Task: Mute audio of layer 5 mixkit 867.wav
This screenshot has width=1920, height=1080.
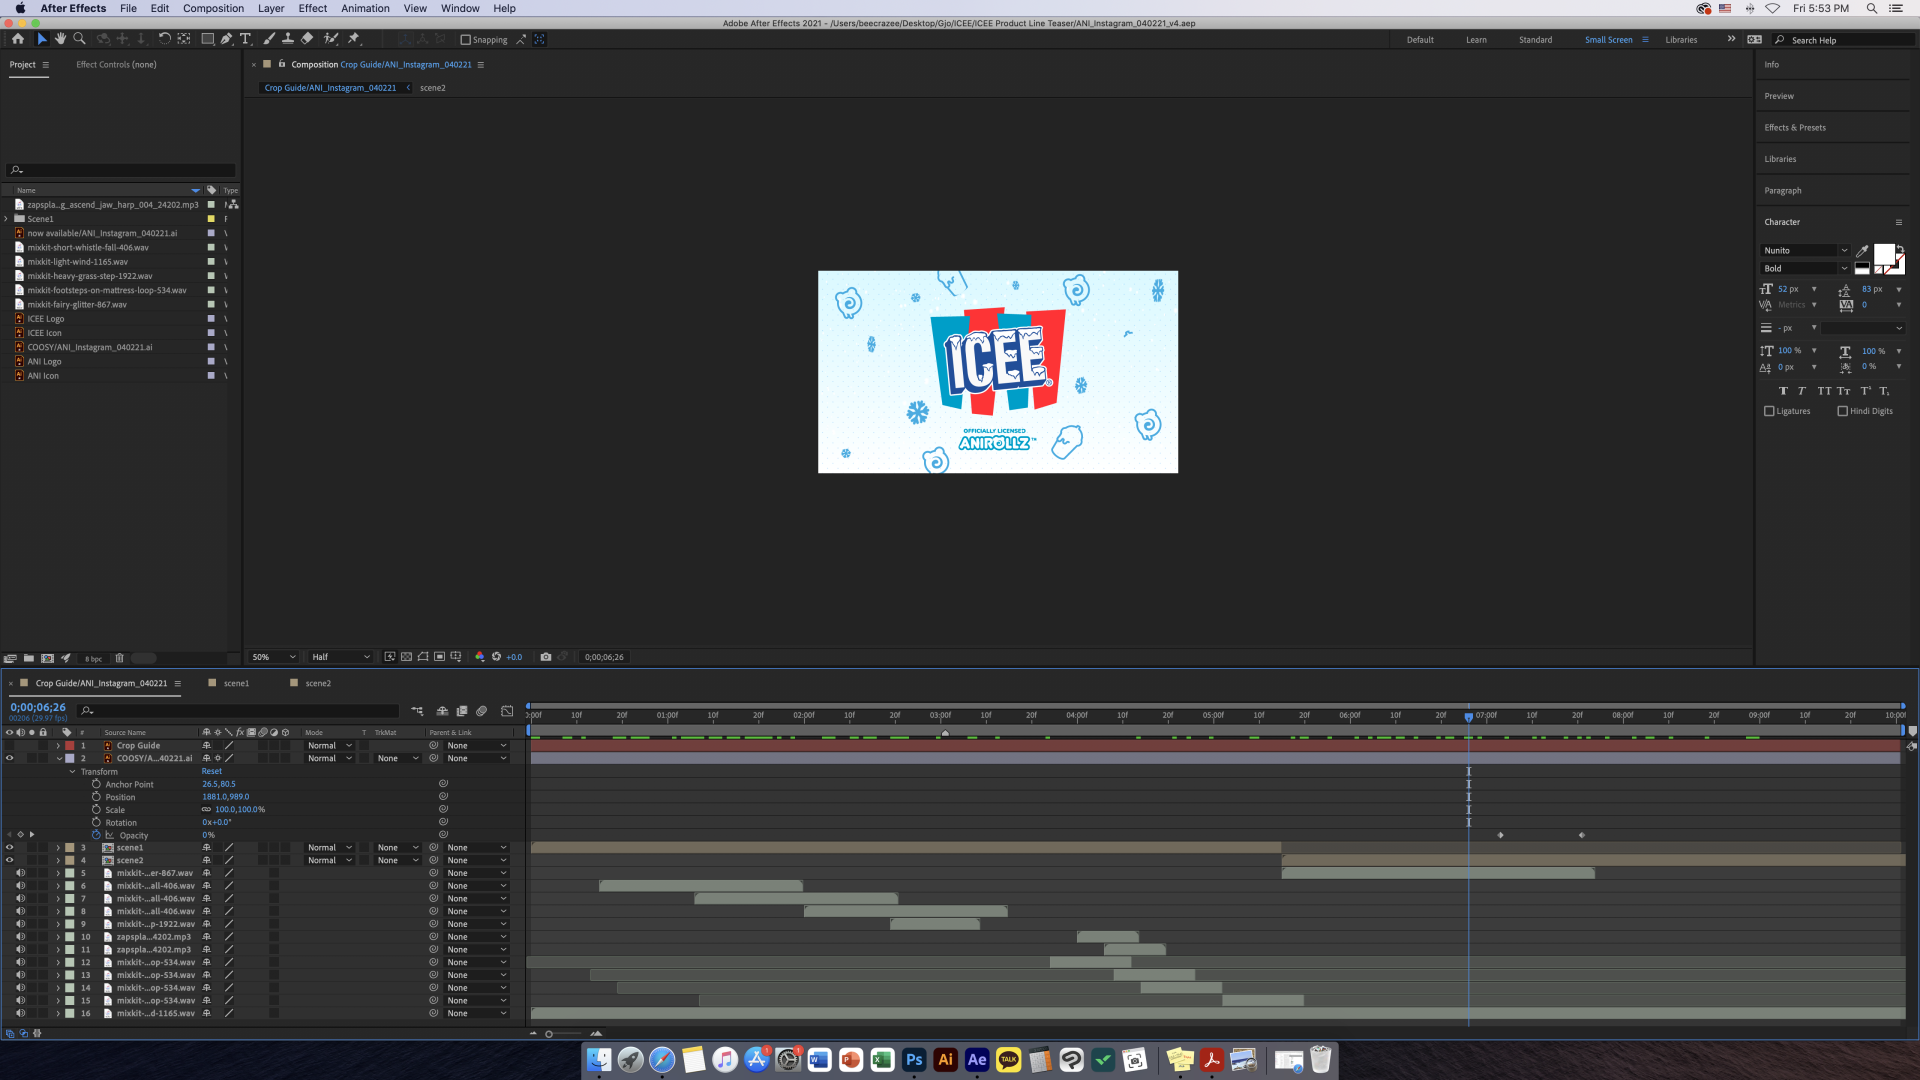Action: (x=20, y=873)
